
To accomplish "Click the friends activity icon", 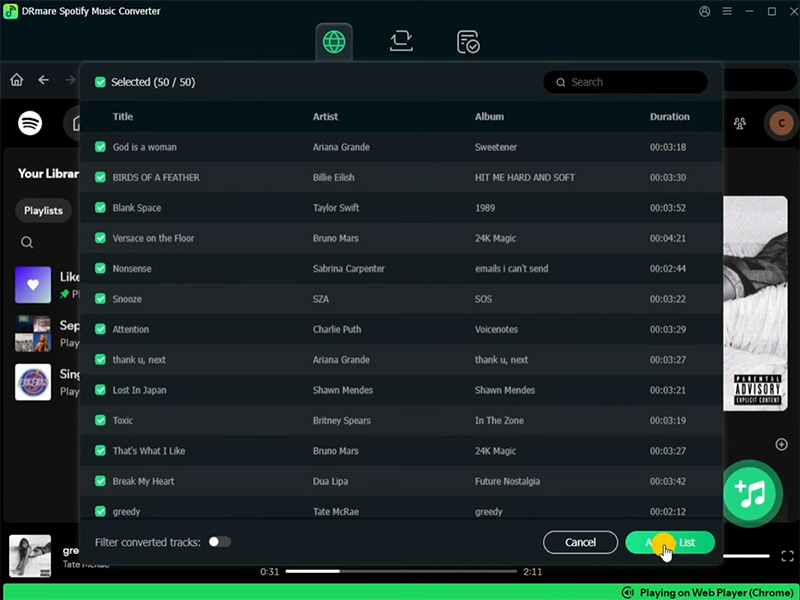I will (x=739, y=123).
